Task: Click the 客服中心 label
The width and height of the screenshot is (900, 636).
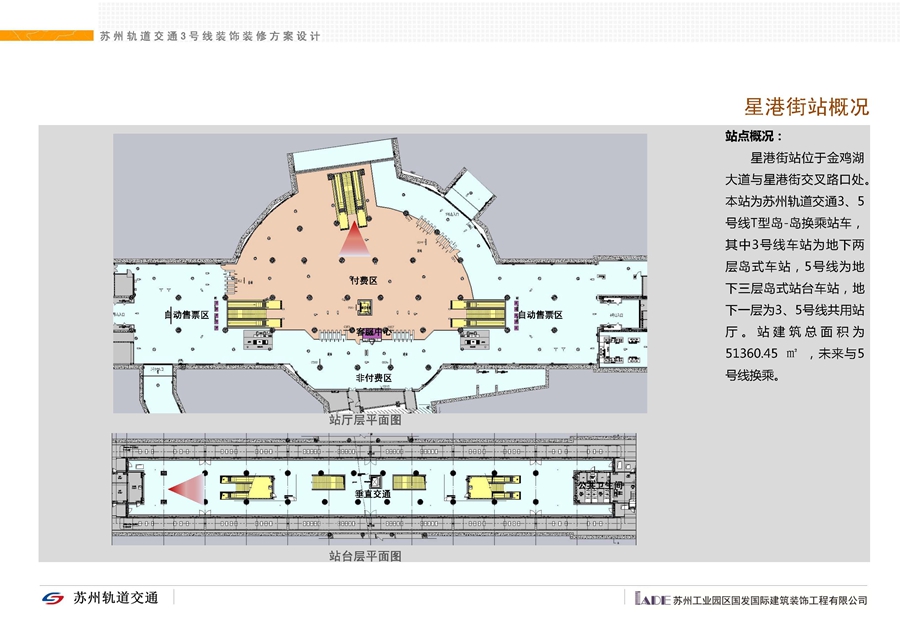Action: [x=374, y=332]
